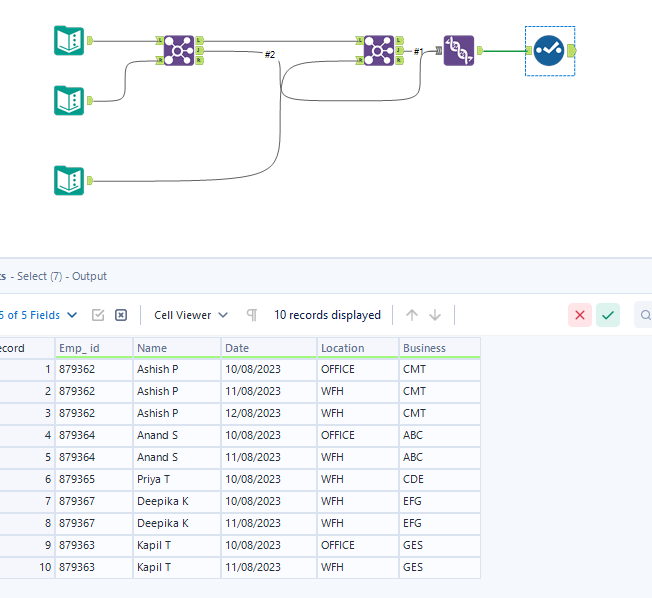652x598 pixels.
Task: Click output anchor of bottom Input Data
Action: click(x=90, y=180)
